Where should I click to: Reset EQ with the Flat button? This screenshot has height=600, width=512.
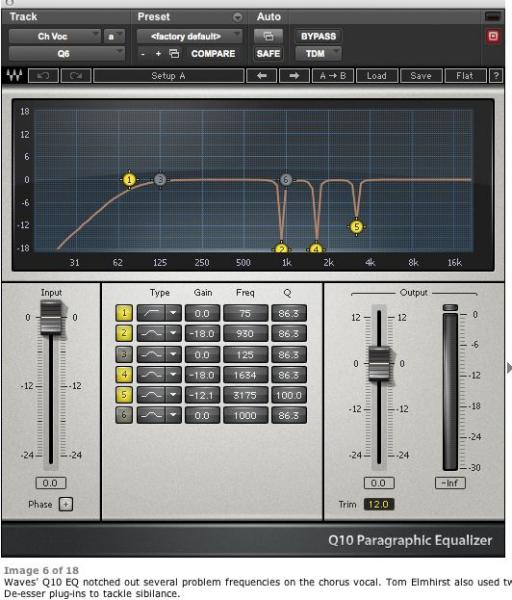(x=465, y=76)
